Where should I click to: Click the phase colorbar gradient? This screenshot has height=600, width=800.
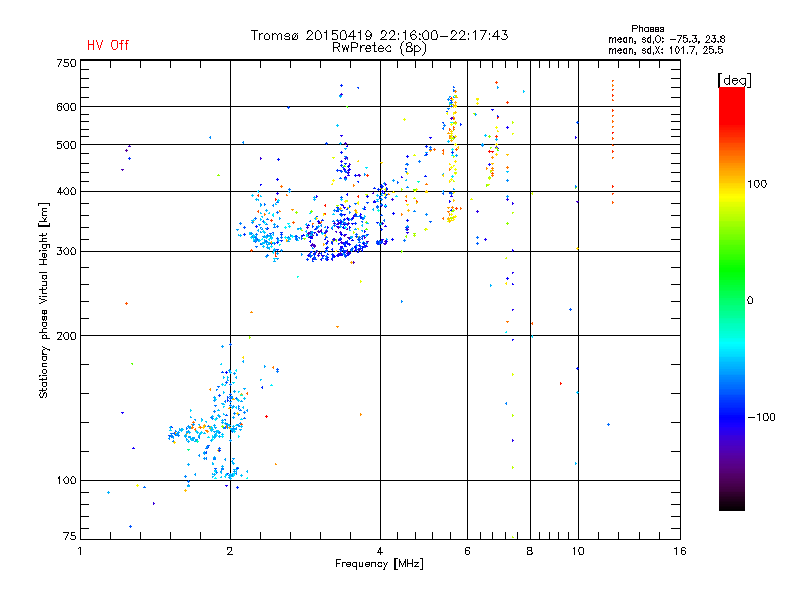tap(732, 298)
